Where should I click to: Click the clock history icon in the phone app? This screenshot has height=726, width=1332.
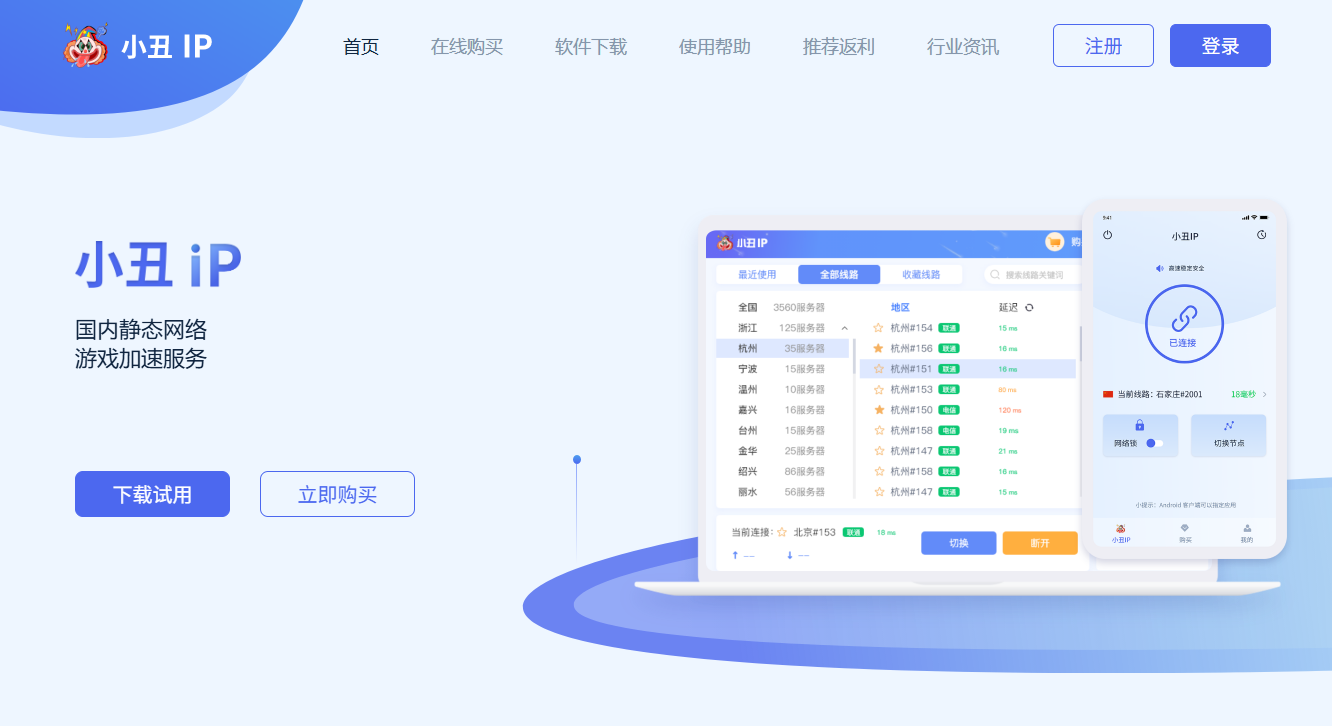point(1262,235)
